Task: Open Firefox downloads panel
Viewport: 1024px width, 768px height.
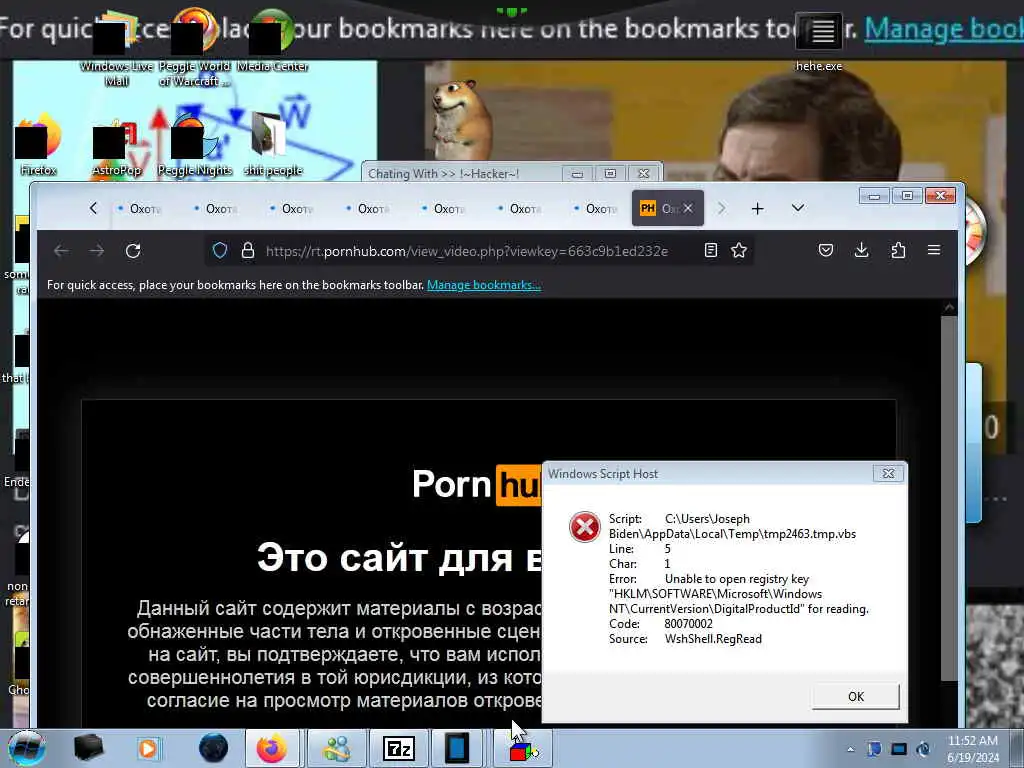Action: point(861,250)
